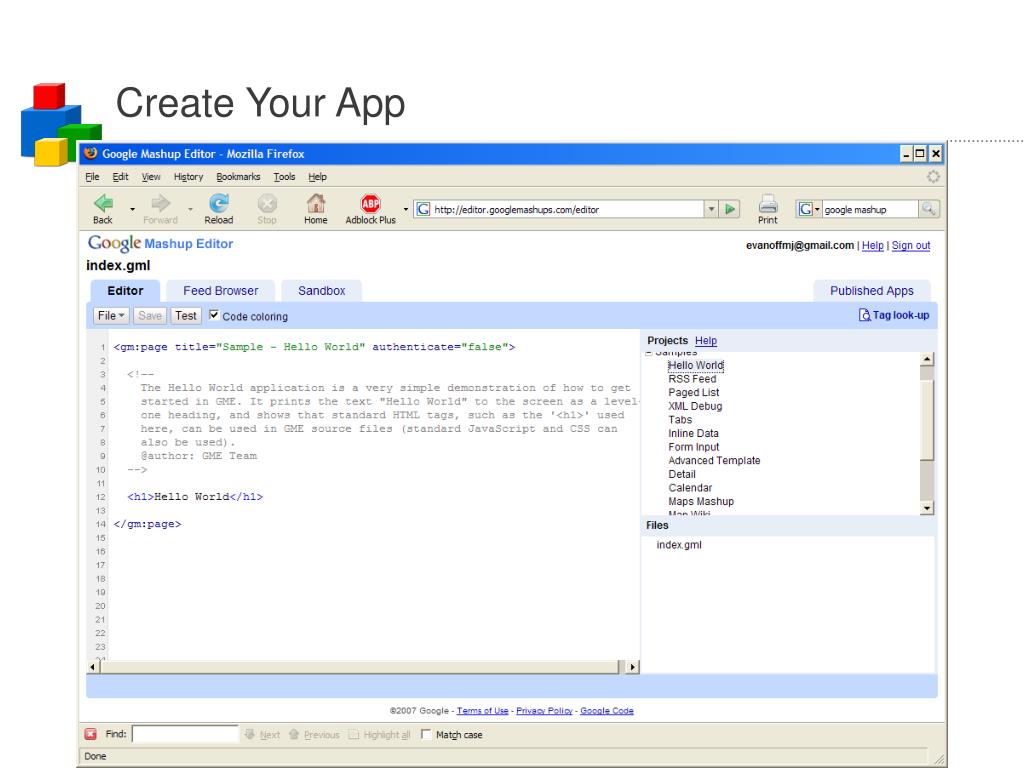Expand the URL bar history dropdown
The width and height of the screenshot is (1024, 768).
(x=711, y=209)
